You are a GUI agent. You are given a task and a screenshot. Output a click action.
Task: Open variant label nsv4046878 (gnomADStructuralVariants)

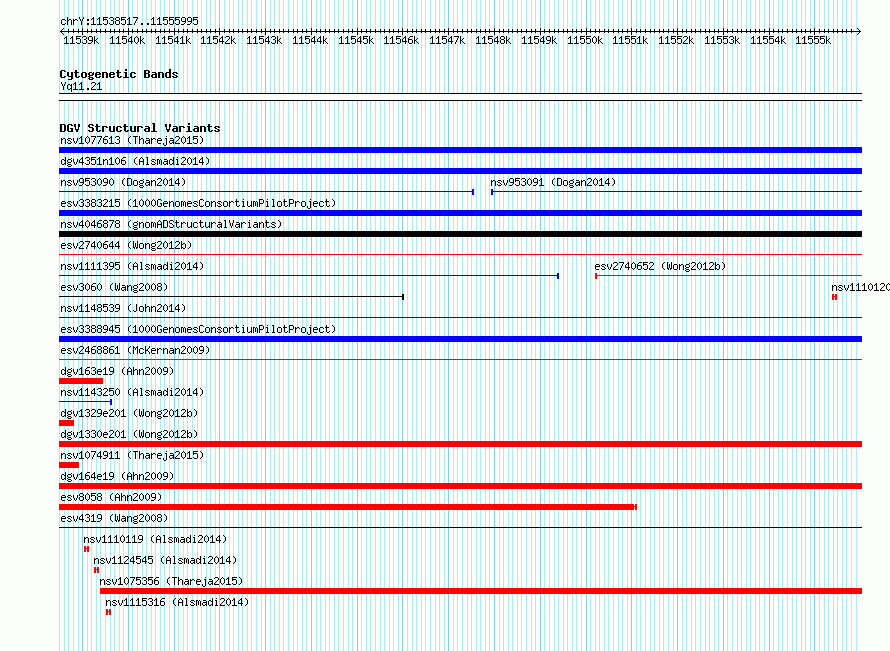(171, 224)
